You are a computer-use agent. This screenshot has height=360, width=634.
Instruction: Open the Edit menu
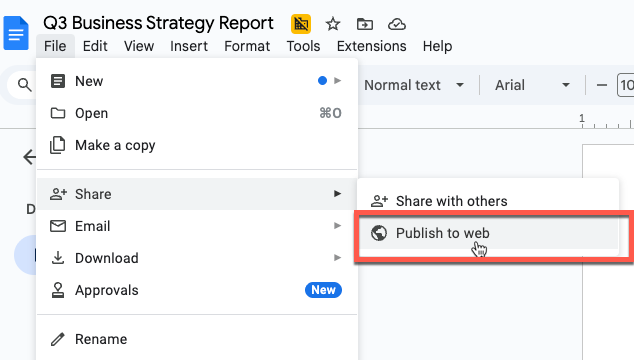coord(95,46)
